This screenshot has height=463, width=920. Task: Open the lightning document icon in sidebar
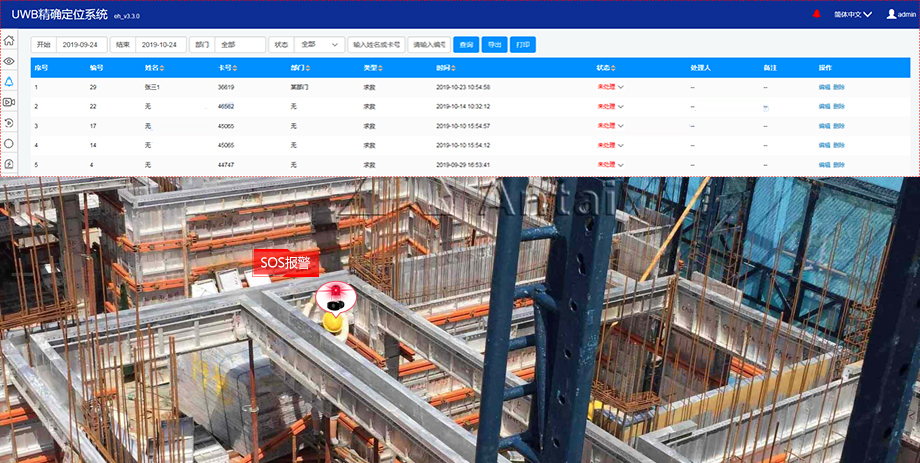tap(9, 163)
